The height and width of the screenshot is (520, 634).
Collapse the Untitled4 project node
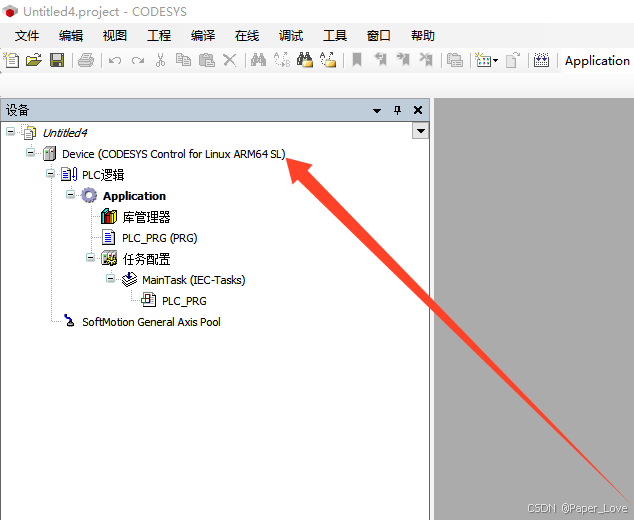11,131
